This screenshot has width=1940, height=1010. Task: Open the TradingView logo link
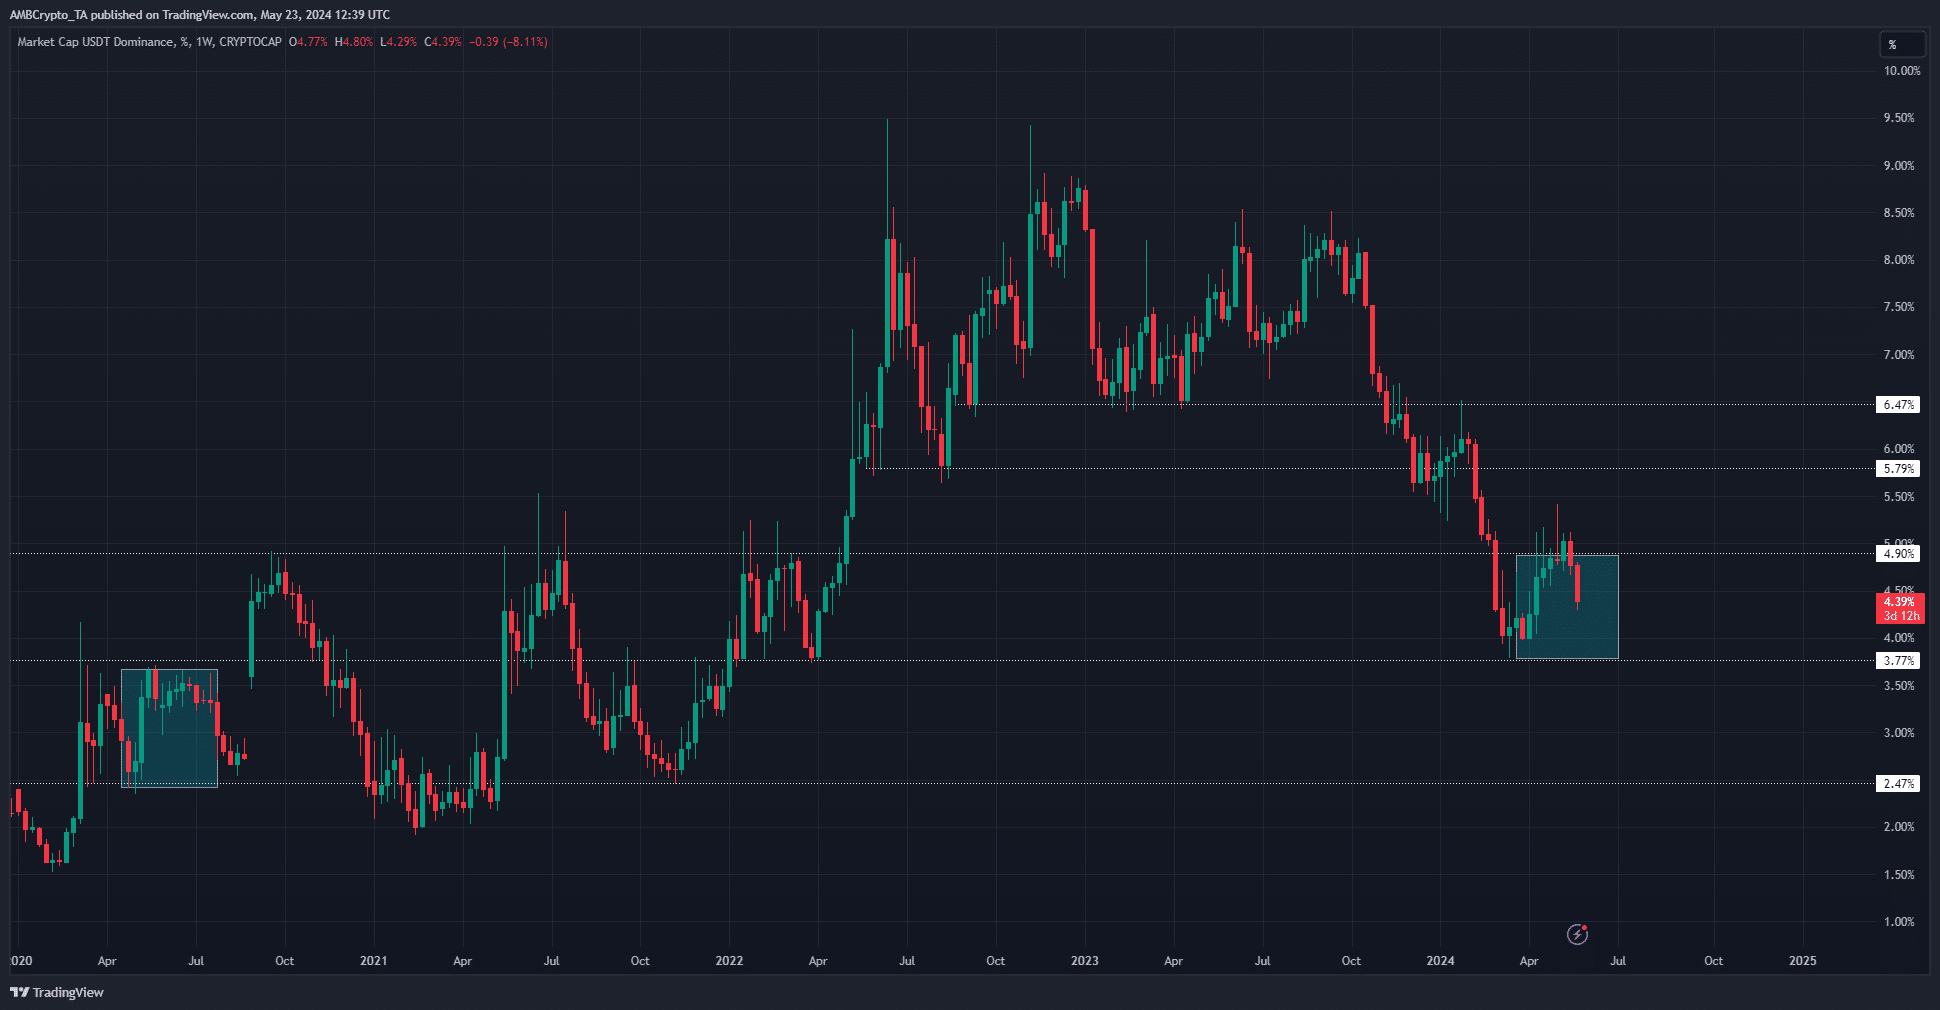click(x=57, y=992)
